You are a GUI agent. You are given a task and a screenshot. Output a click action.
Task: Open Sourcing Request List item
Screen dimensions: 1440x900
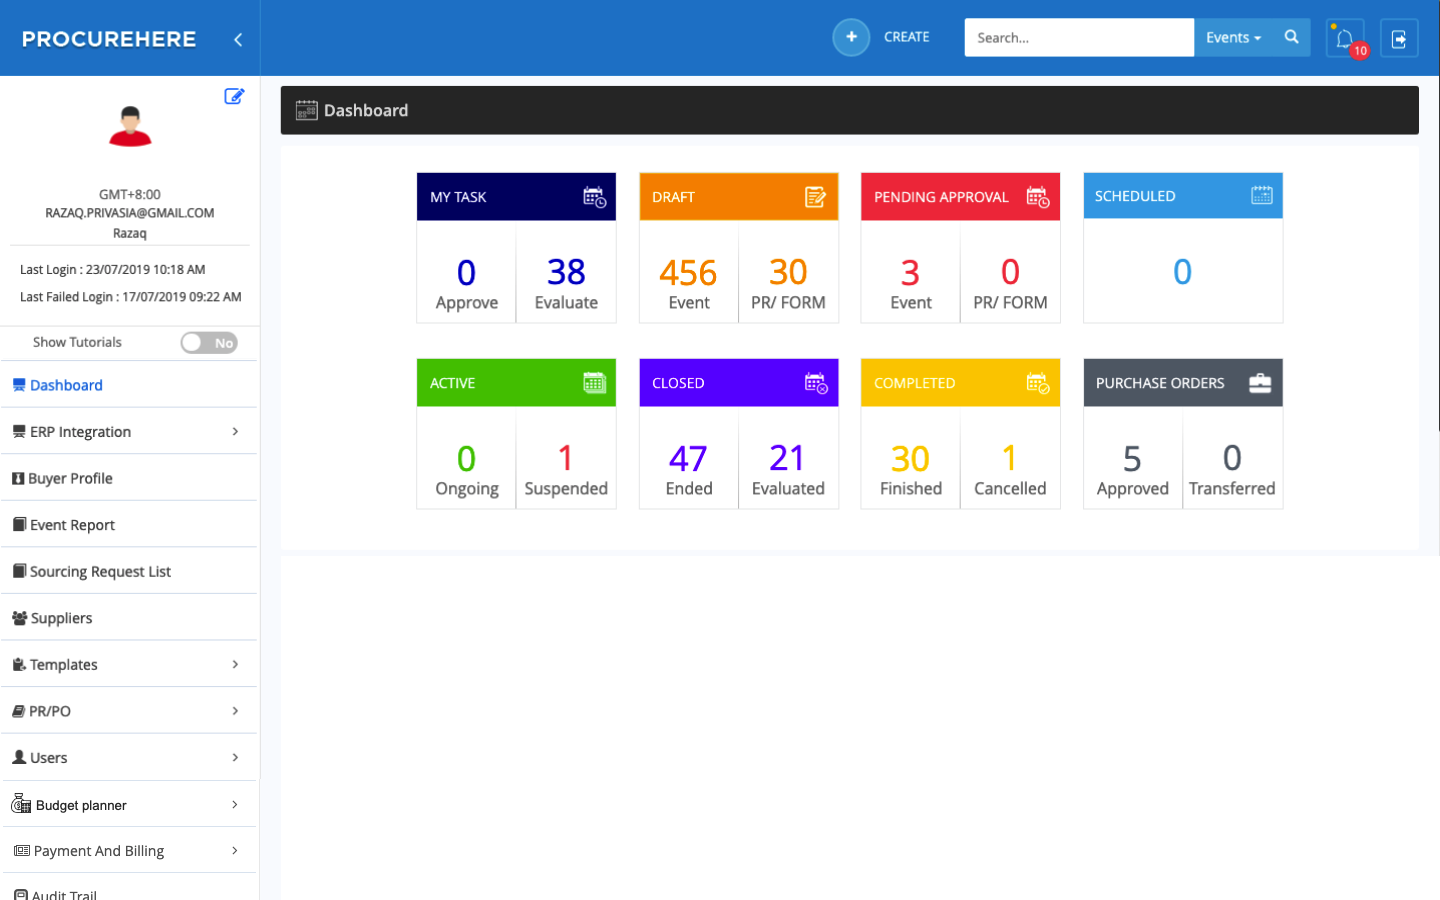(x=129, y=571)
